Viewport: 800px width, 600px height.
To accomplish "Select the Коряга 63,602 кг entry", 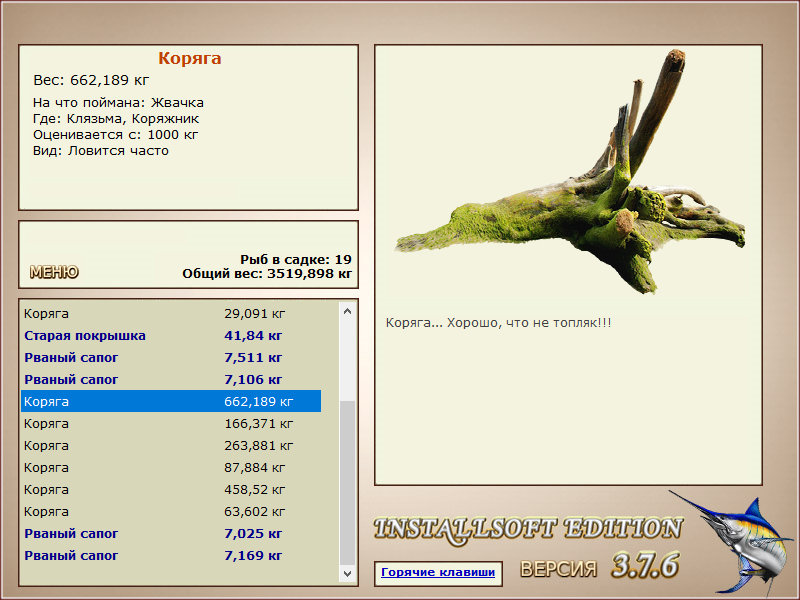I will (x=171, y=511).
